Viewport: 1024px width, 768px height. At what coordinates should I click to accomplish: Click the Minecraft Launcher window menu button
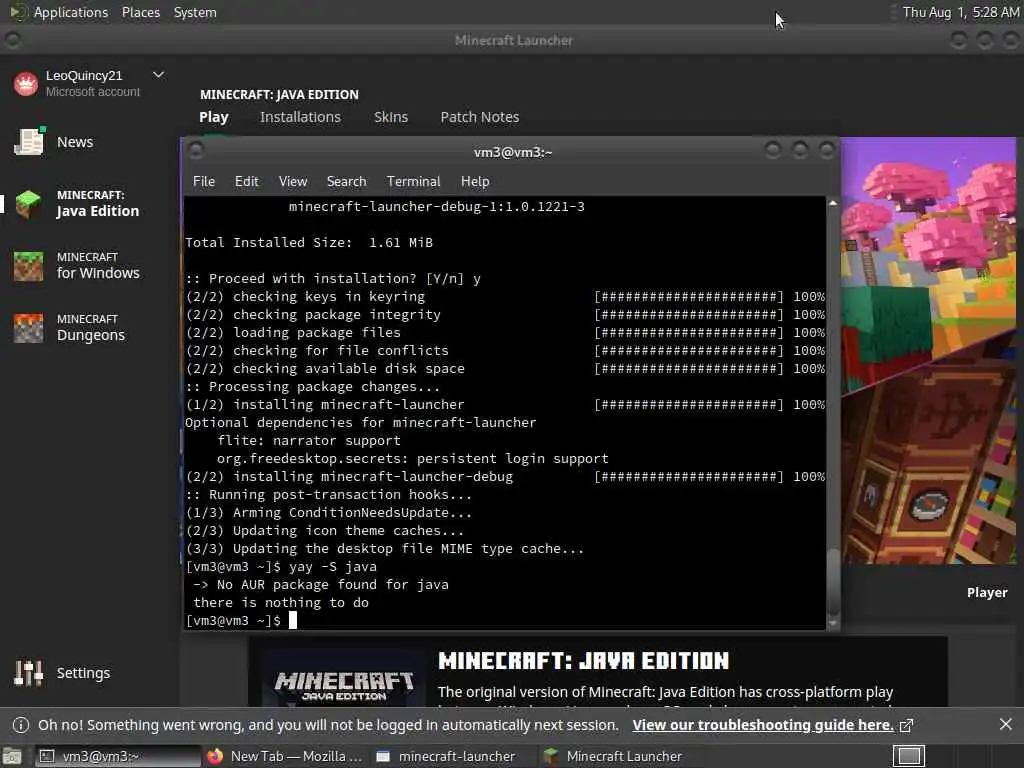[x=12, y=40]
